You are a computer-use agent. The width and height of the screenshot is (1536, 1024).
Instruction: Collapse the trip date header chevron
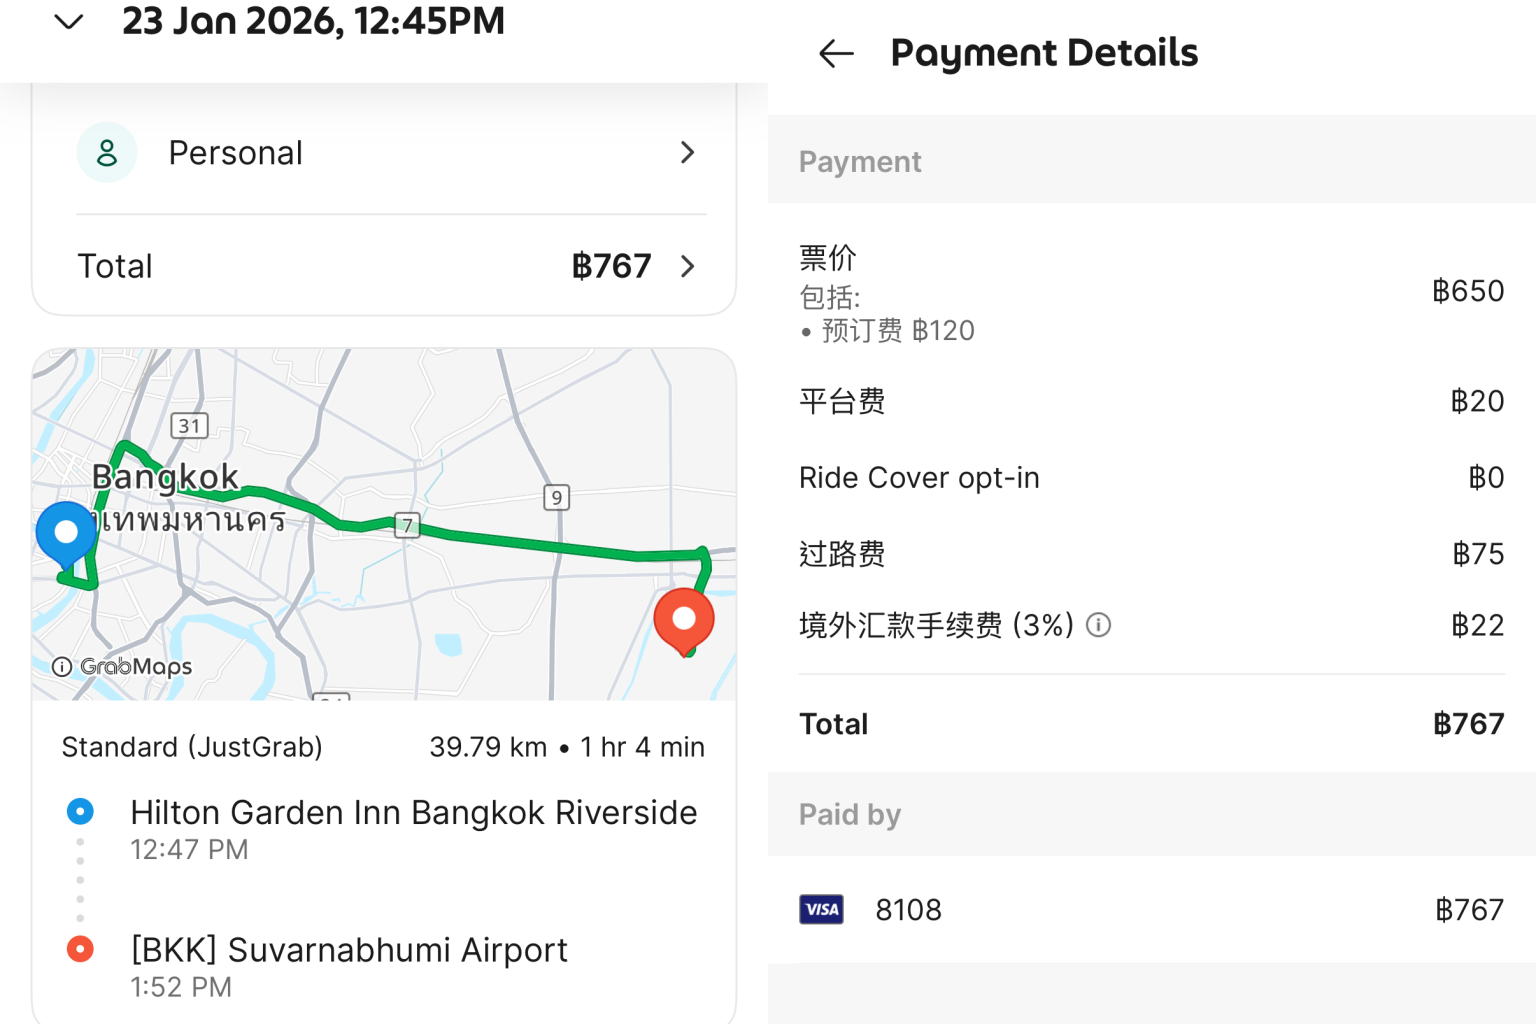tap(68, 21)
